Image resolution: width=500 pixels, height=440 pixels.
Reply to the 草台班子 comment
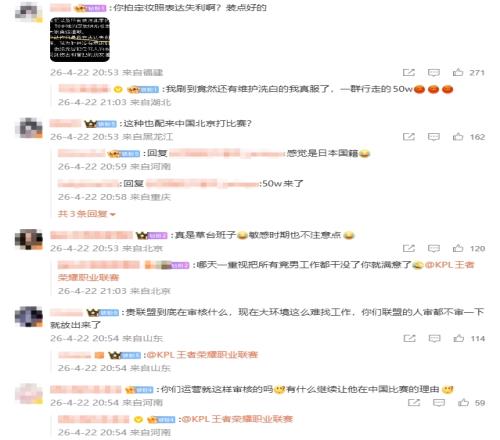[434, 248]
